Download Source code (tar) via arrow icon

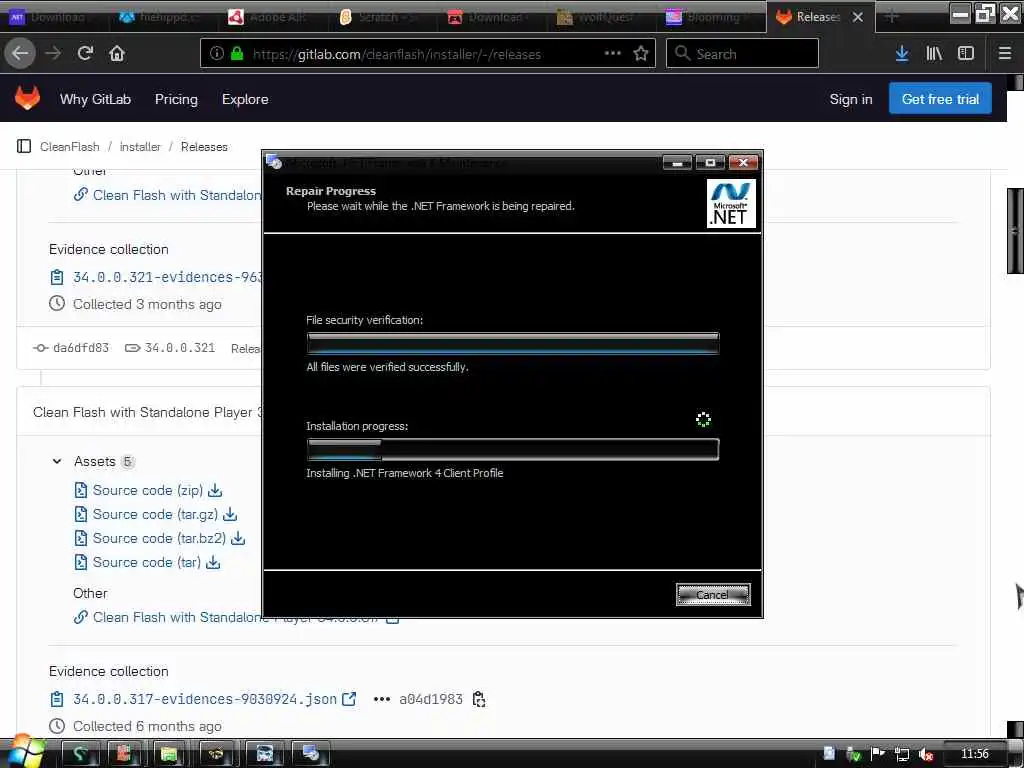coord(213,562)
